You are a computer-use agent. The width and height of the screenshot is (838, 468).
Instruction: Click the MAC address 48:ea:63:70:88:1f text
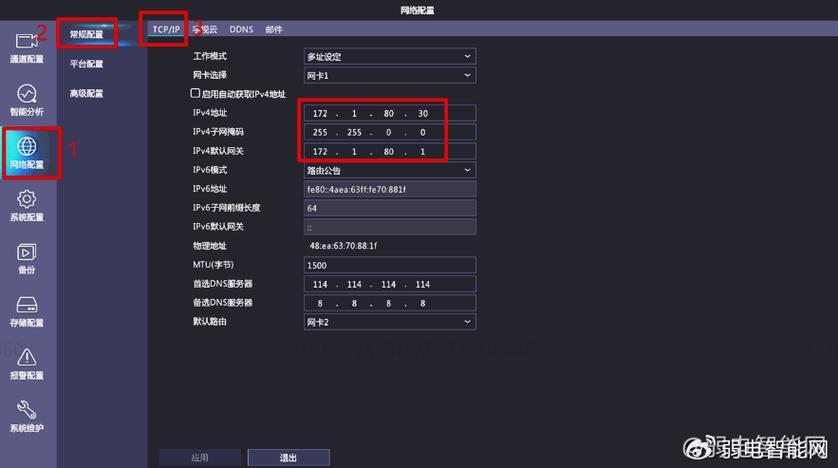pos(344,246)
